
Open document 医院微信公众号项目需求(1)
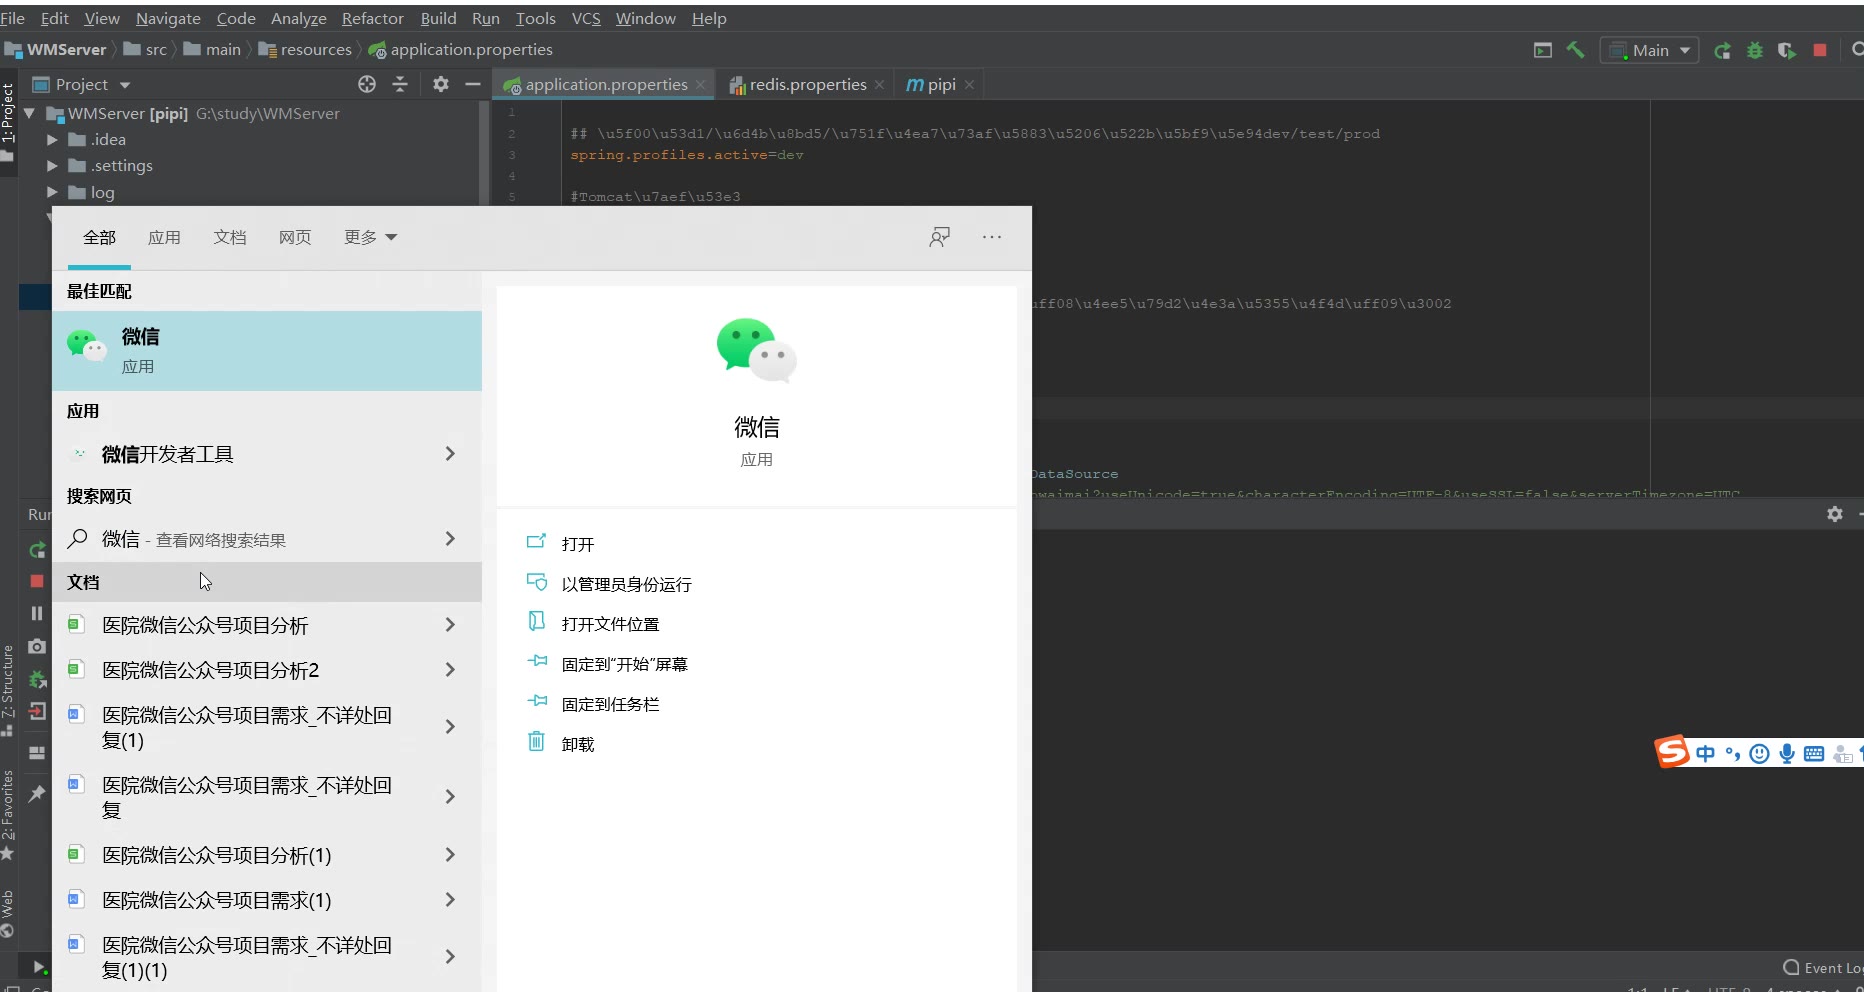click(x=267, y=900)
